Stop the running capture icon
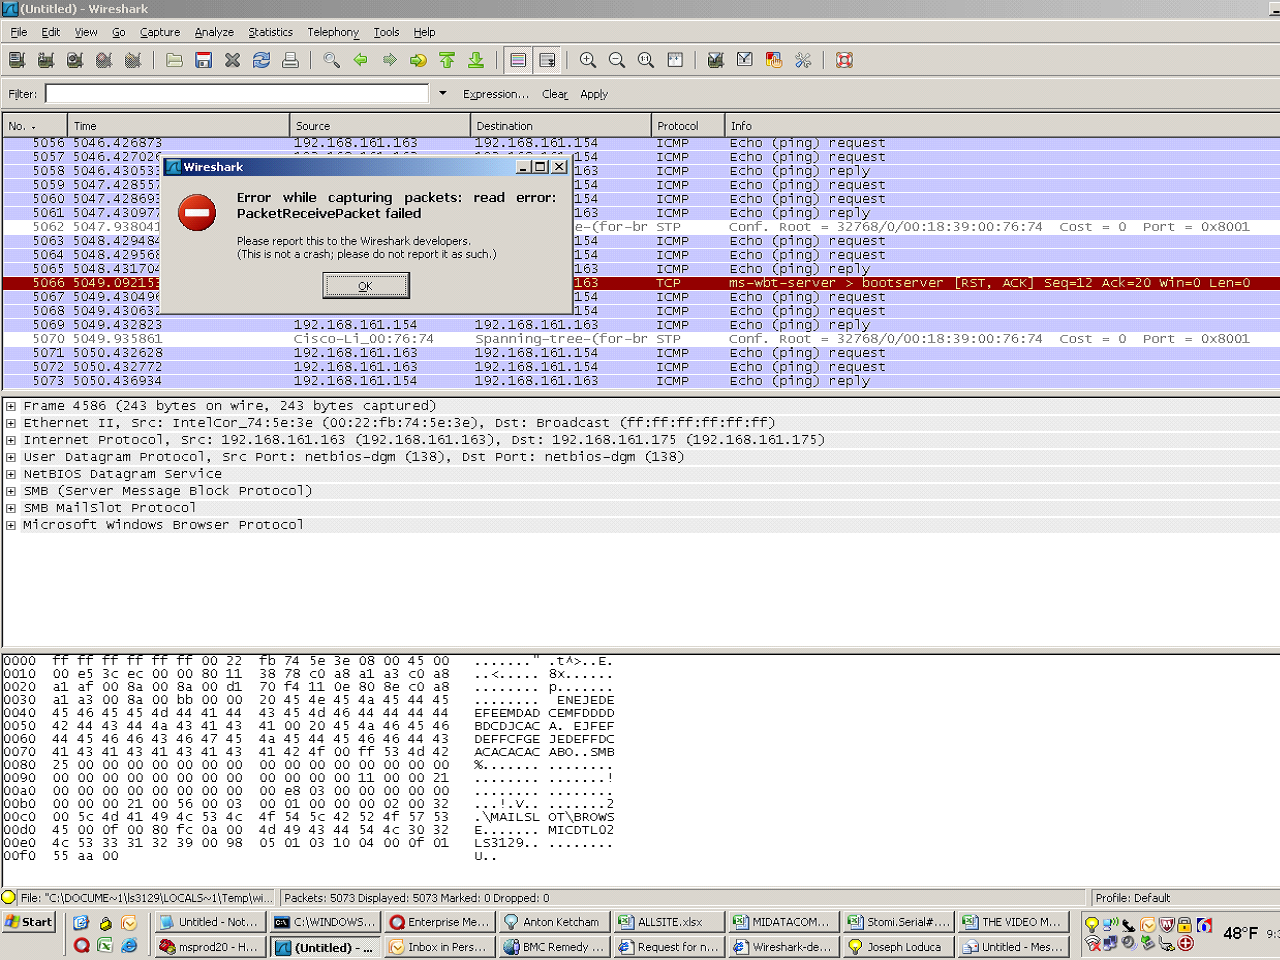 (103, 60)
